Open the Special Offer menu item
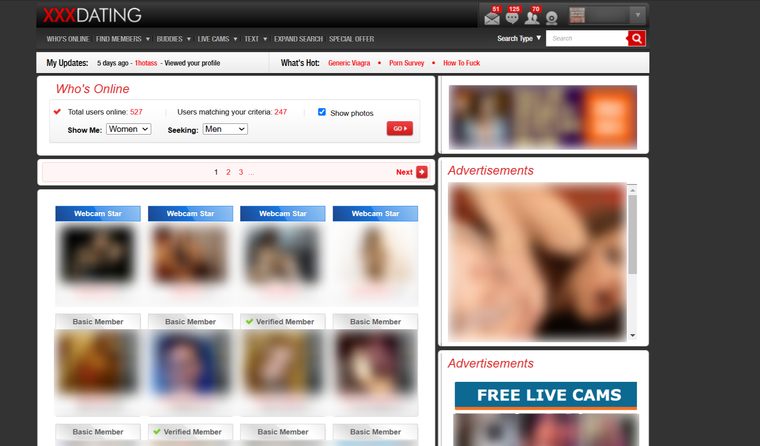 (351, 39)
